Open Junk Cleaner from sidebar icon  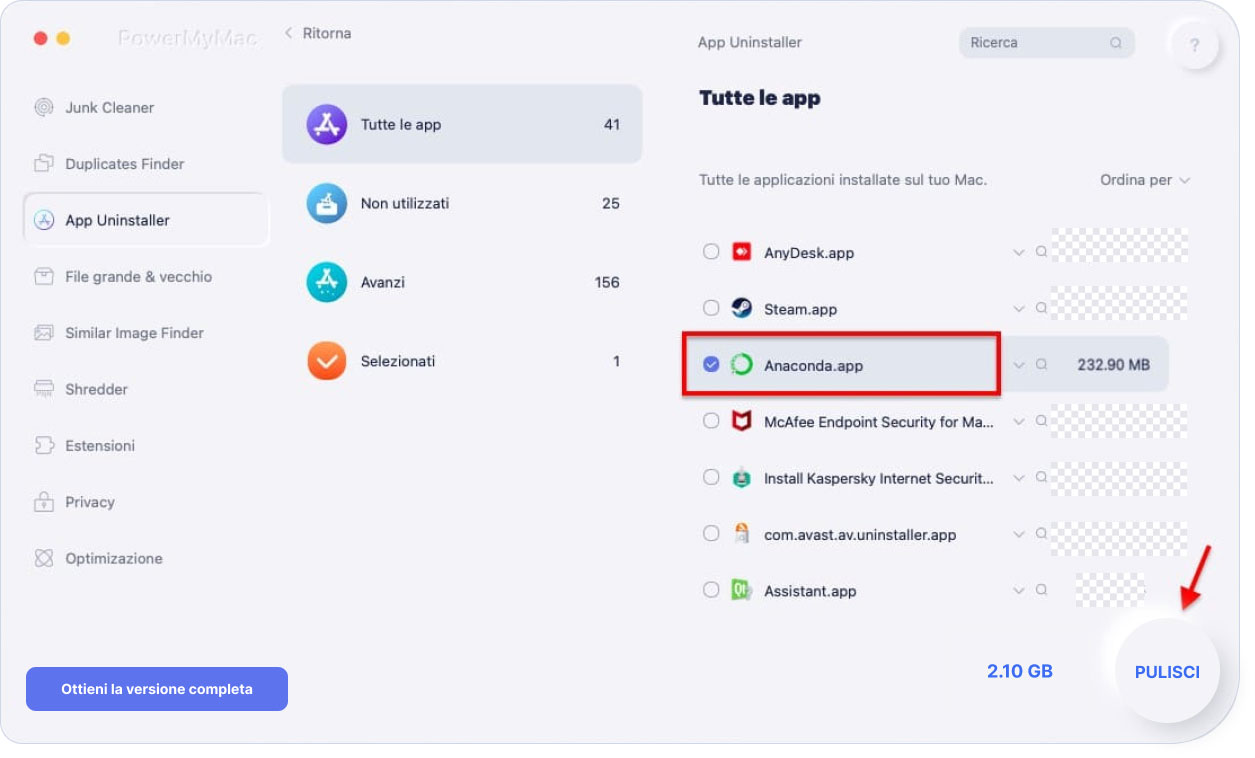44,107
